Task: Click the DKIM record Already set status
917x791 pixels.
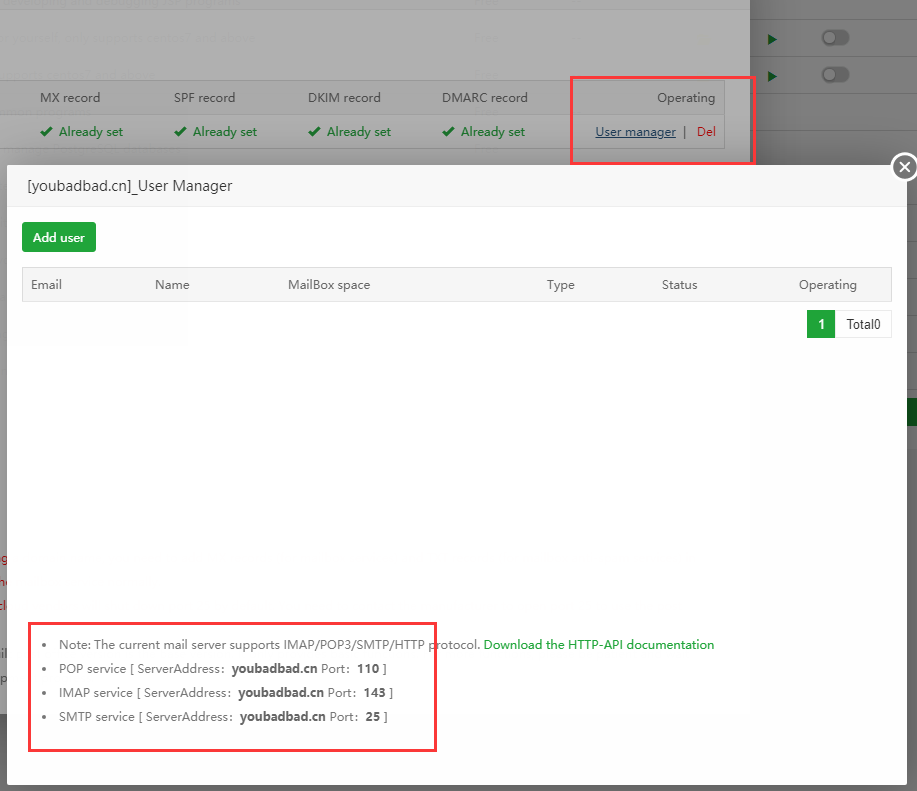Action: tap(358, 132)
